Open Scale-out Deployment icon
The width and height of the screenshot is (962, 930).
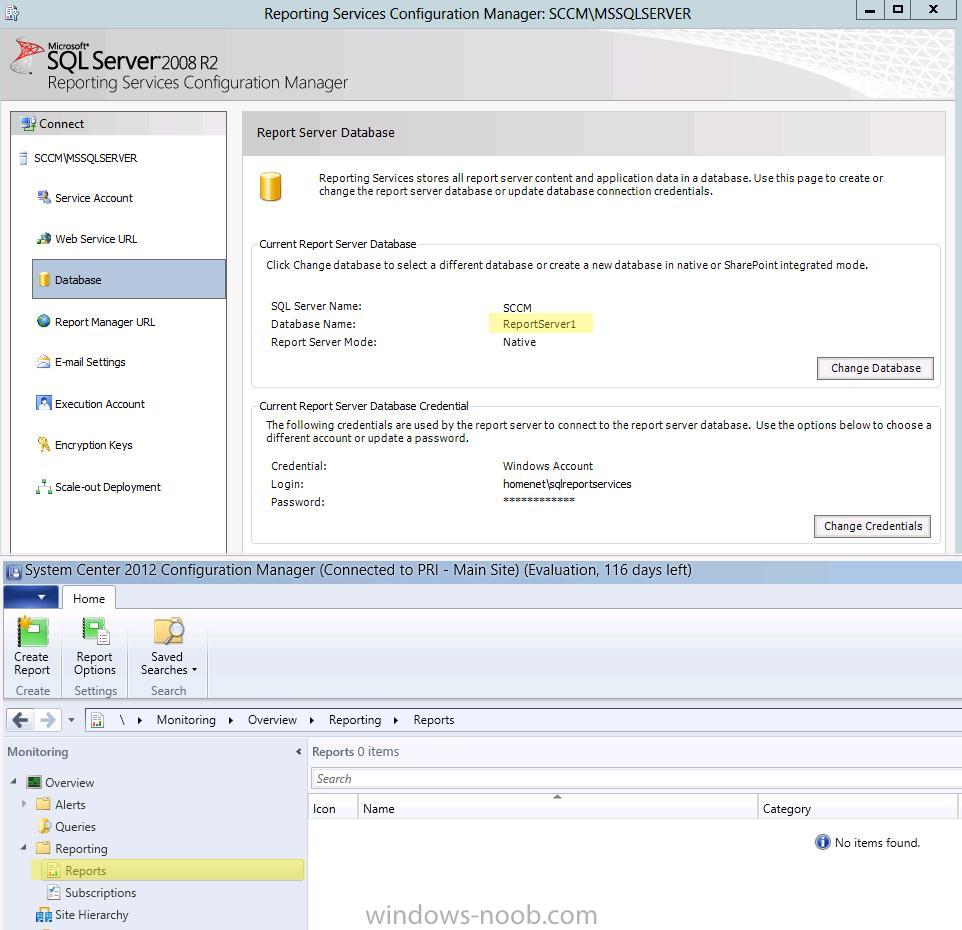coord(44,486)
